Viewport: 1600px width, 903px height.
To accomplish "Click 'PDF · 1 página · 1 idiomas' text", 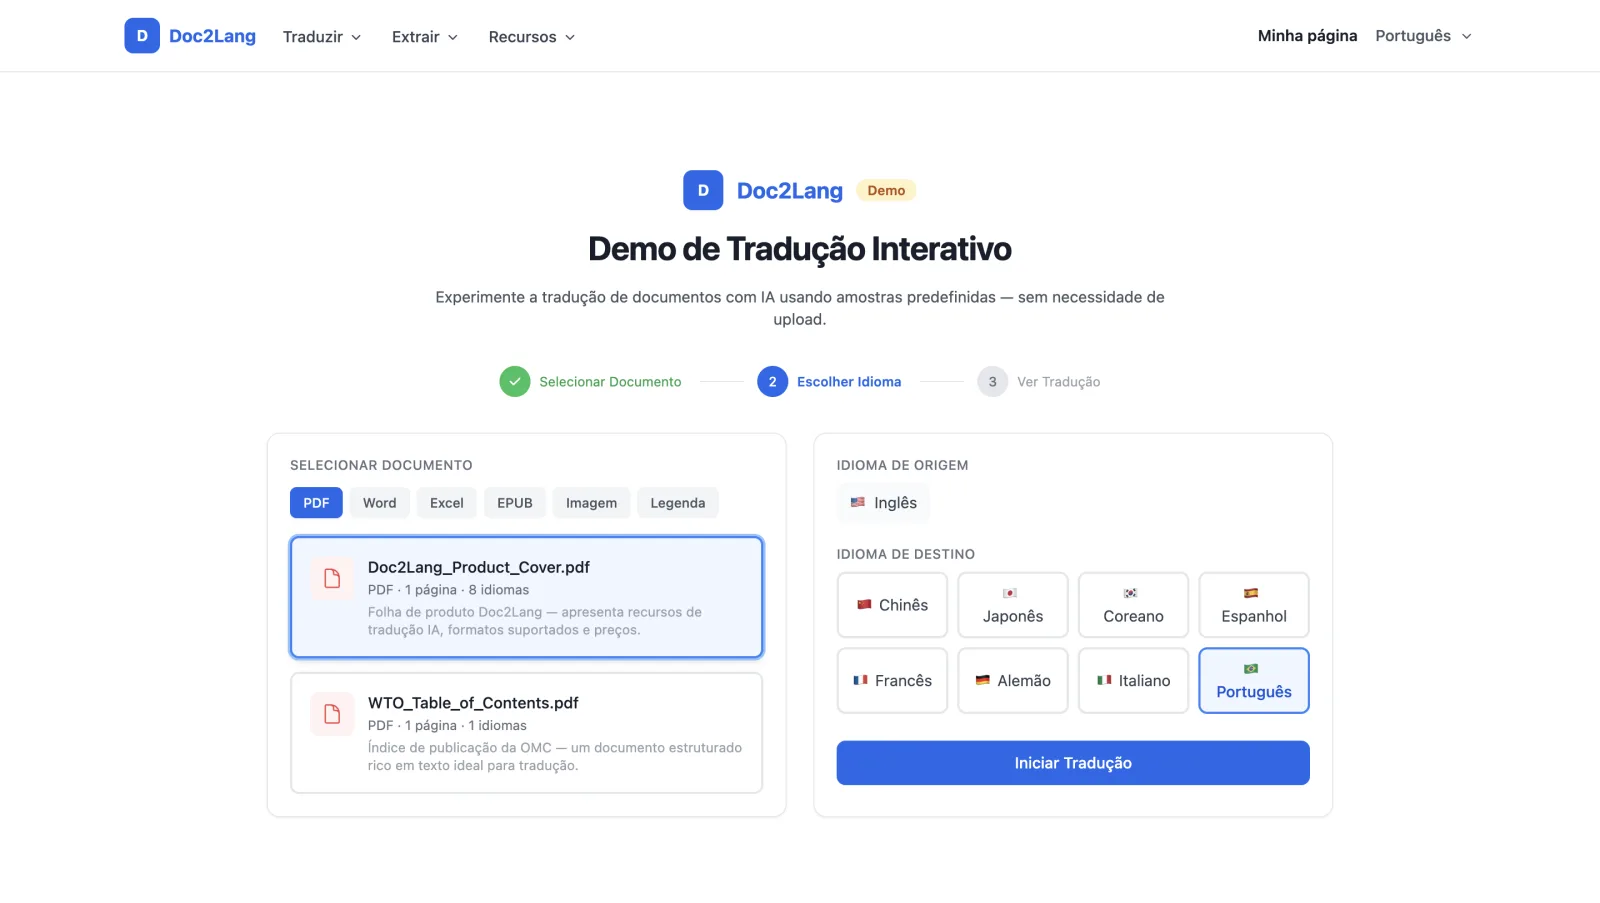I will pyautogui.click(x=447, y=726).
